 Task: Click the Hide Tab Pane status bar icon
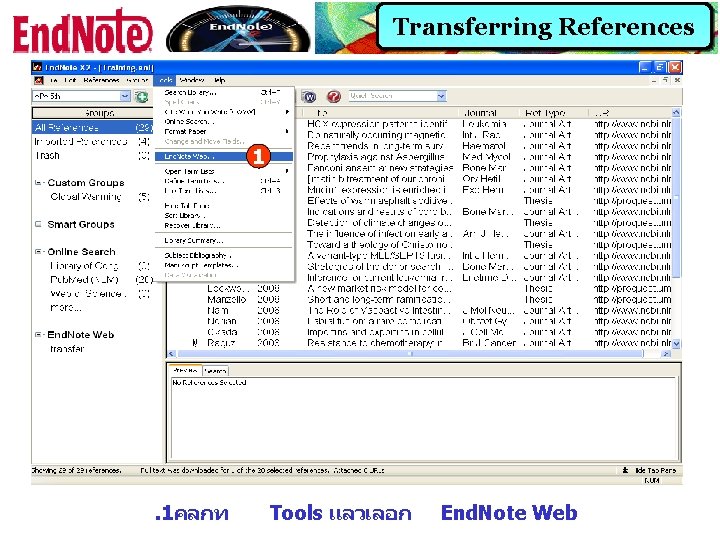(x=625, y=470)
